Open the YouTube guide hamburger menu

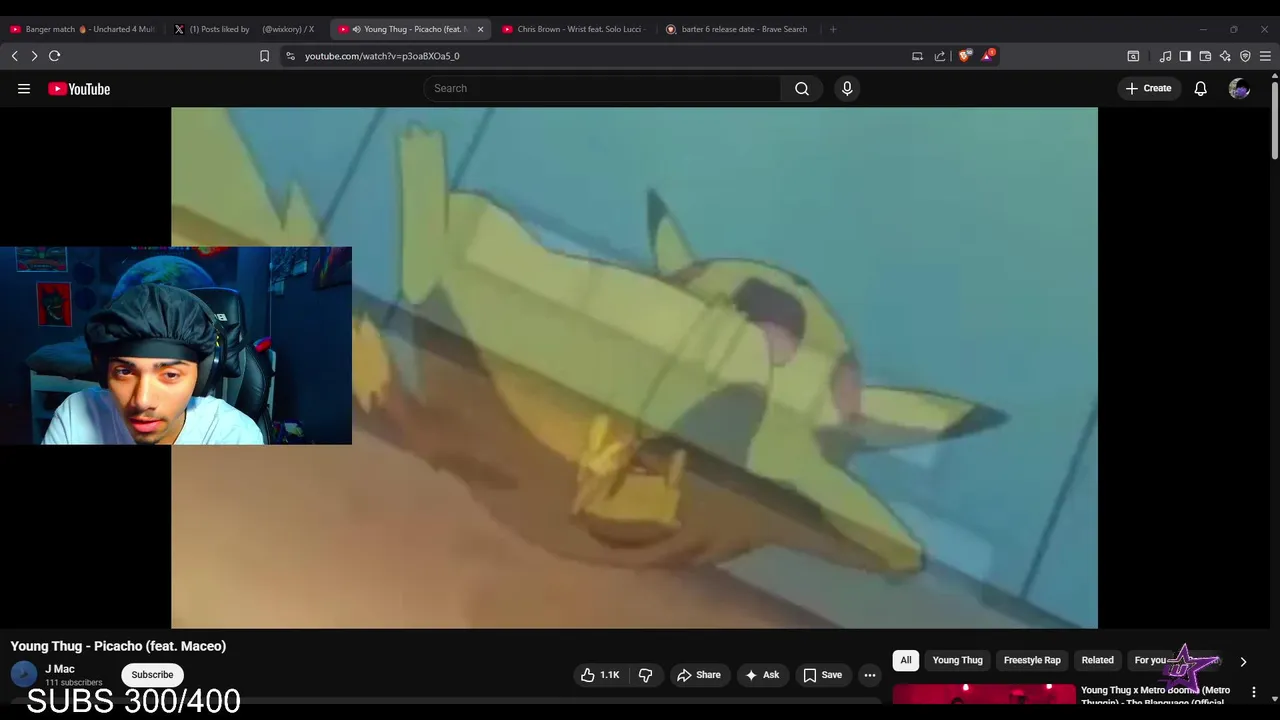pyautogui.click(x=24, y=89)
